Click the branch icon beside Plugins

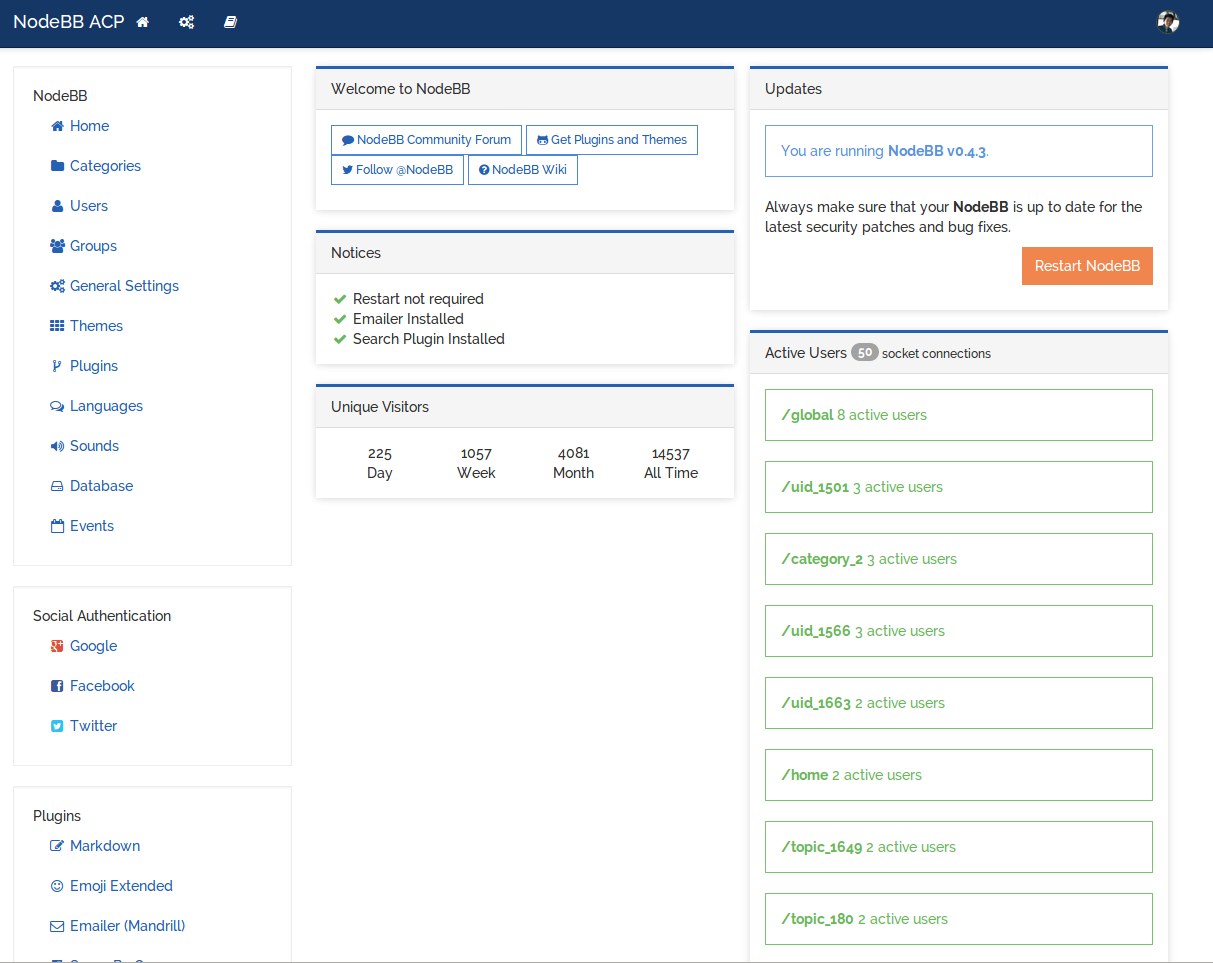coord(57,366)
